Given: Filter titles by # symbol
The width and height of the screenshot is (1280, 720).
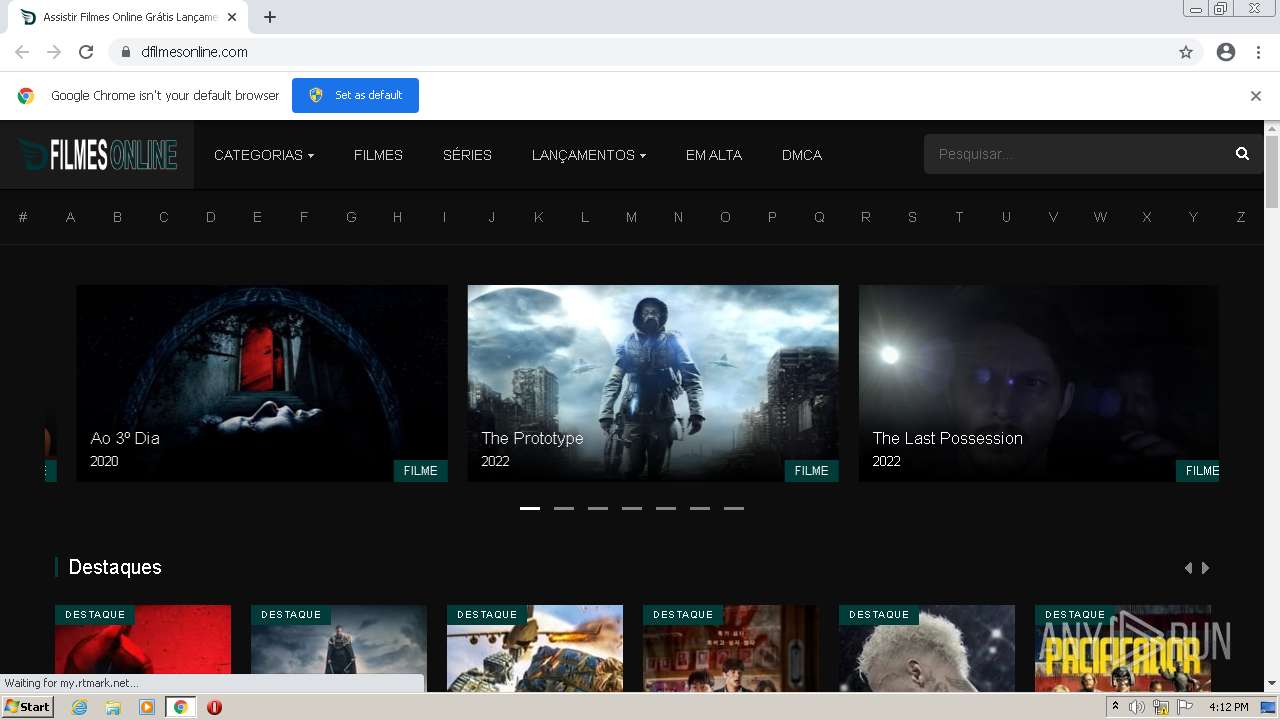Looking at the screenshot, I should click(23, 217).
